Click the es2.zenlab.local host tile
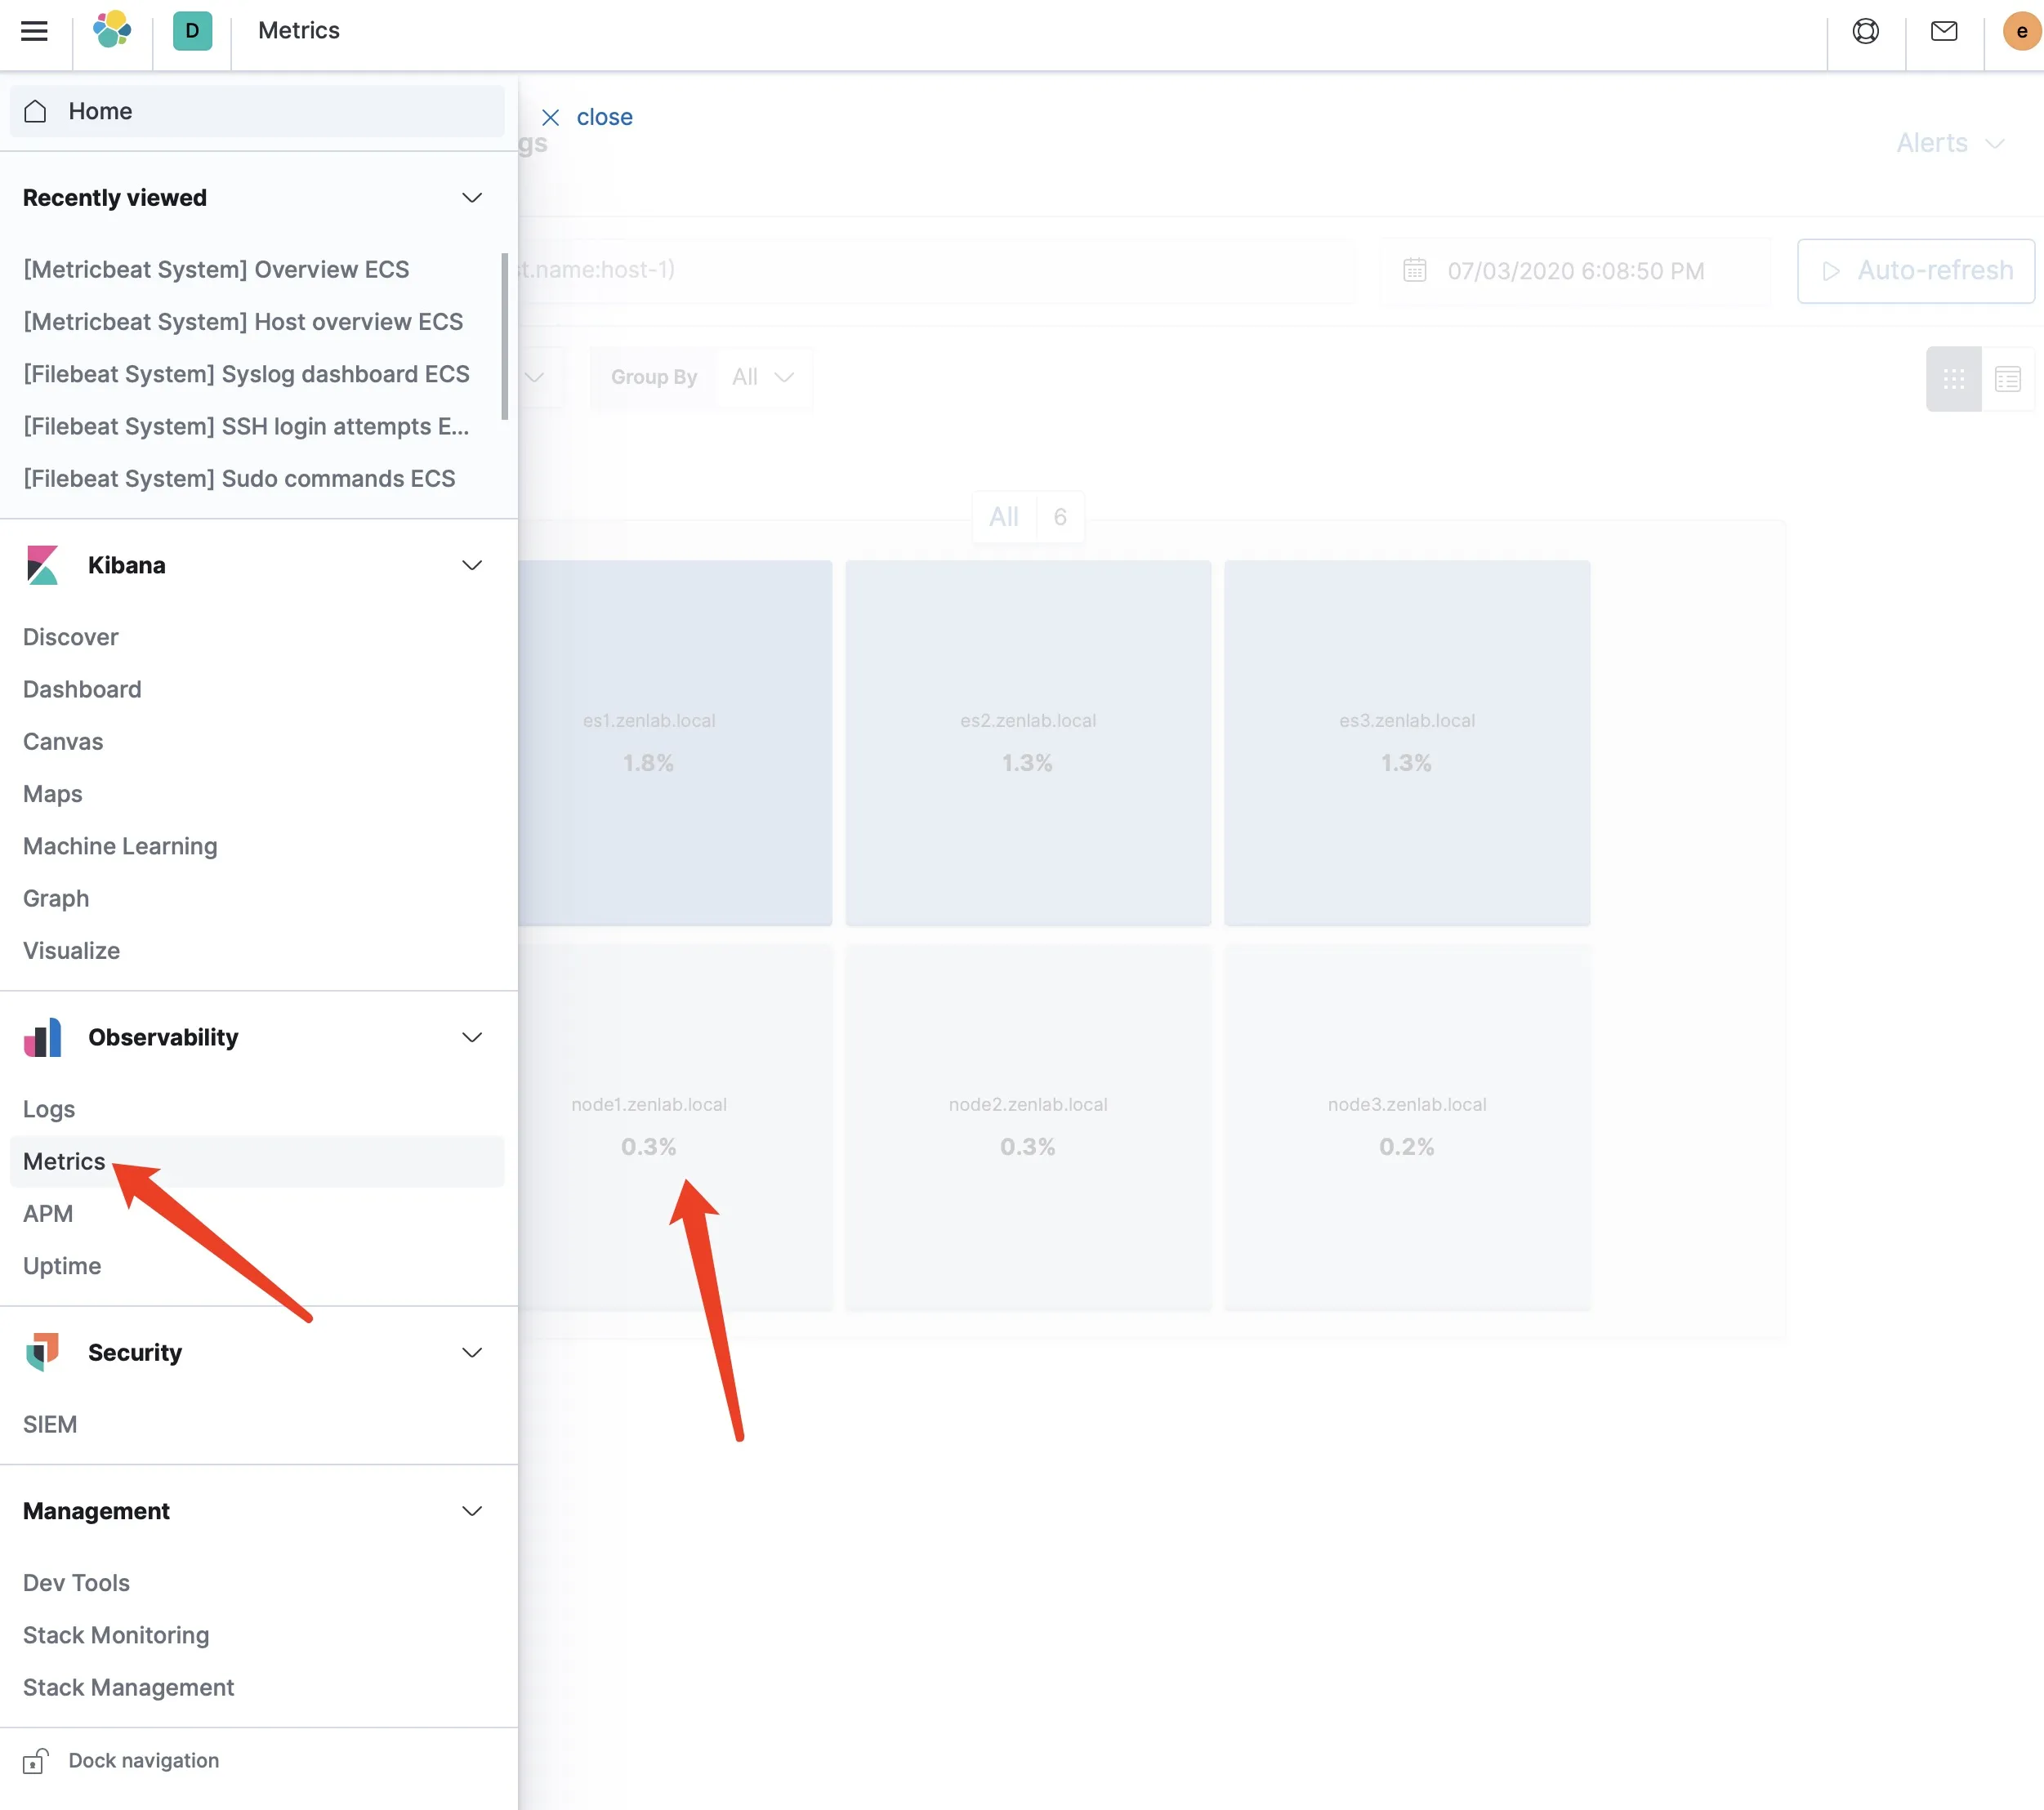Screen dimensions: 2044x1810 pos(1027,742)
